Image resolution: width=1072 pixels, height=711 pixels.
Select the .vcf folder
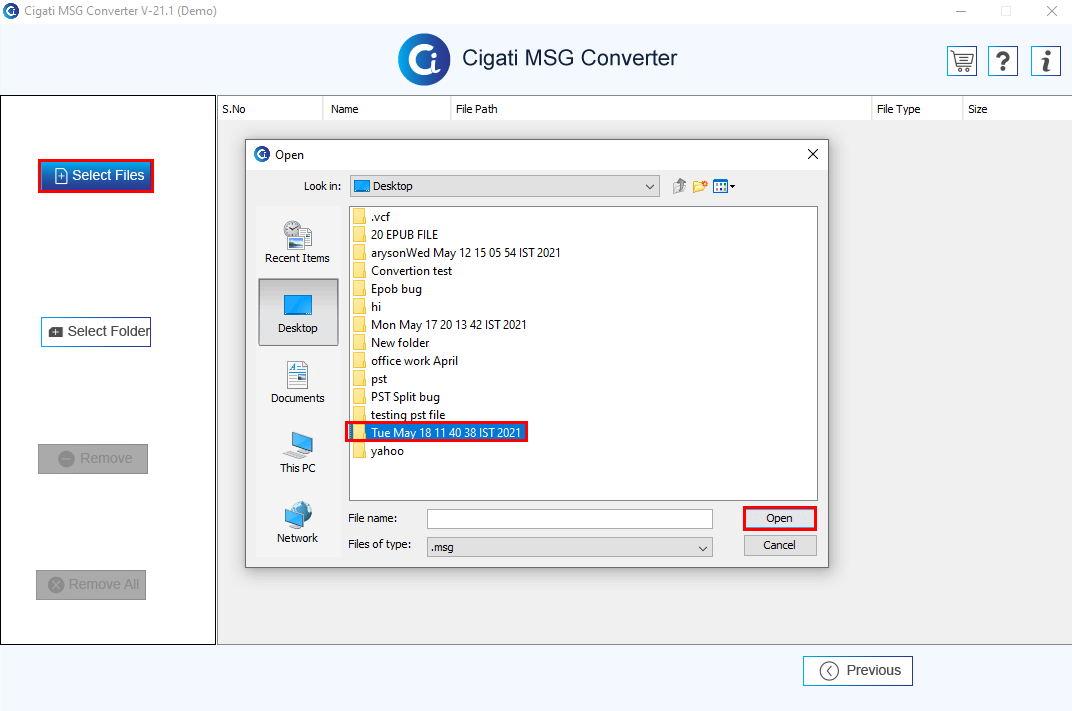point(372,217)
